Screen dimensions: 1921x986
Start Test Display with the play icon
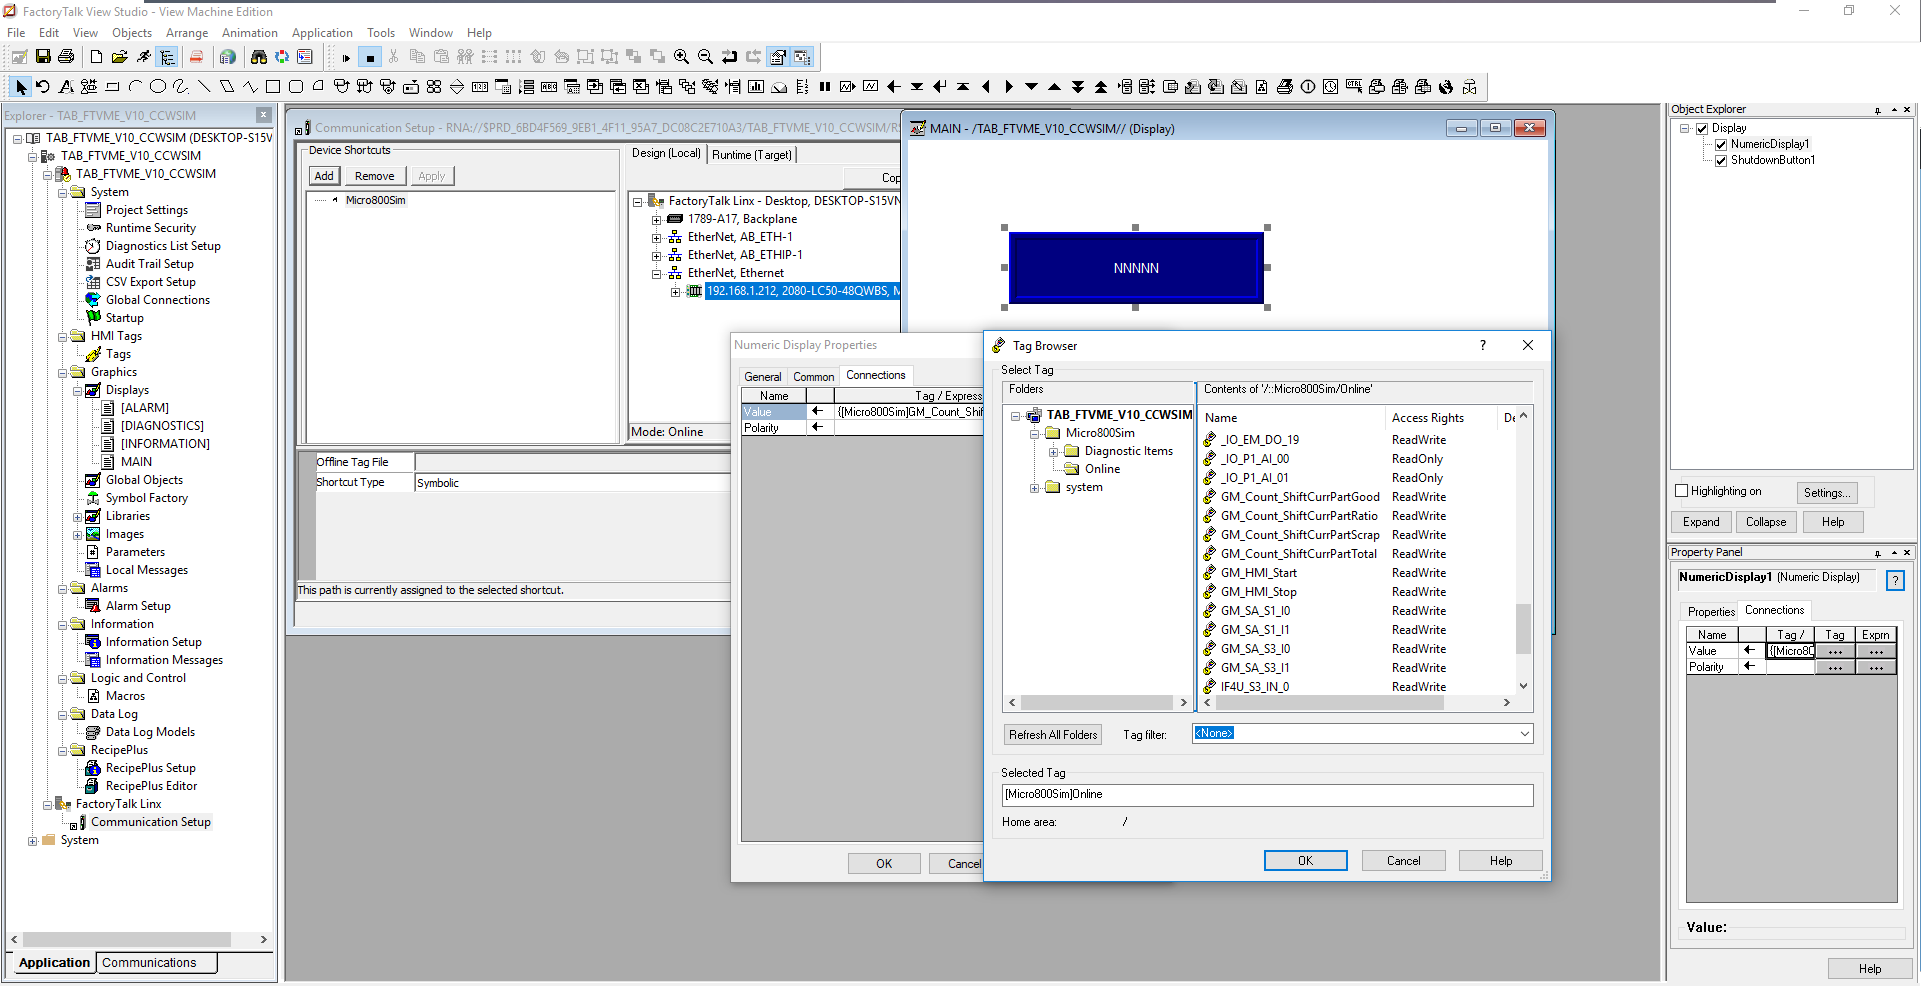click(346, 57)
